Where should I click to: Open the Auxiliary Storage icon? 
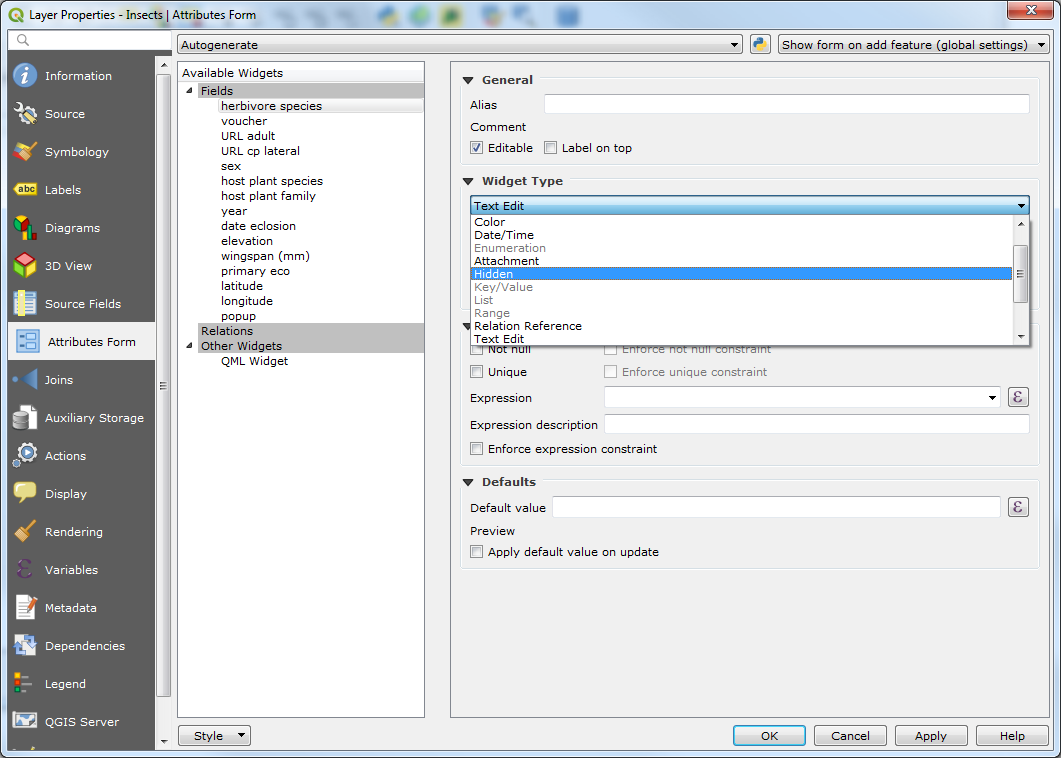pos(25,418)
